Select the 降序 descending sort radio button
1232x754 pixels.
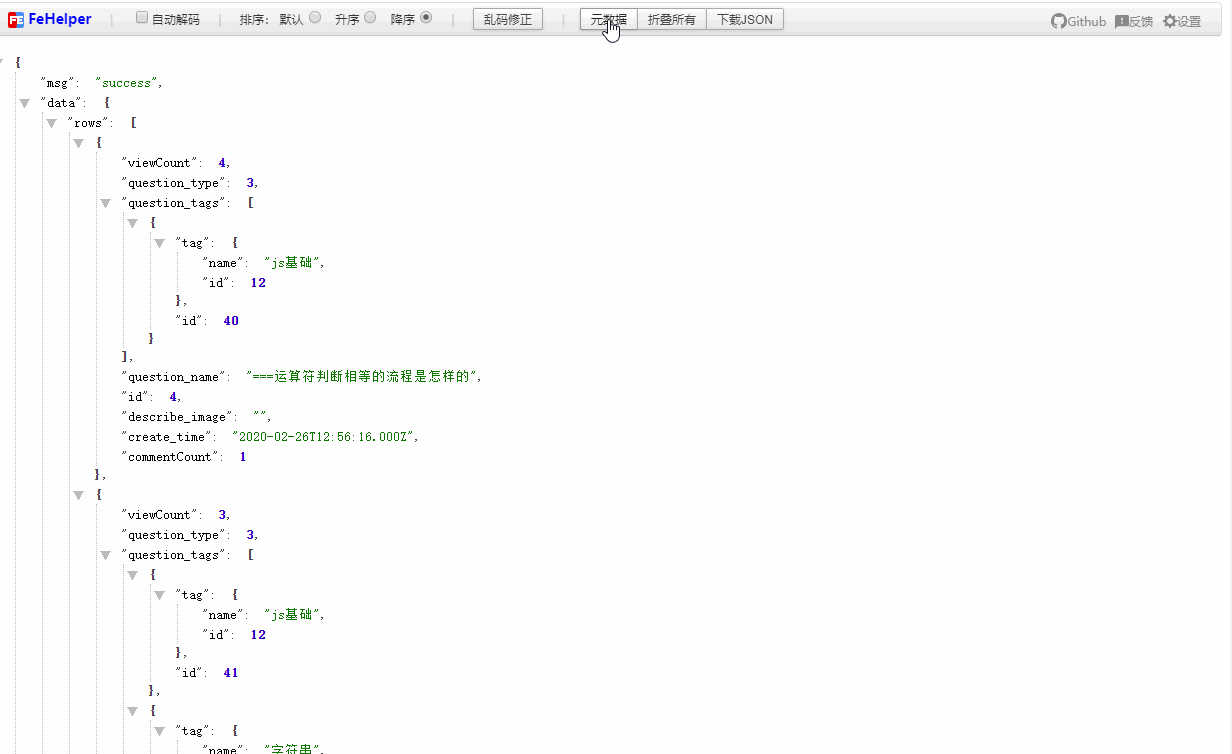click(426, 18)
